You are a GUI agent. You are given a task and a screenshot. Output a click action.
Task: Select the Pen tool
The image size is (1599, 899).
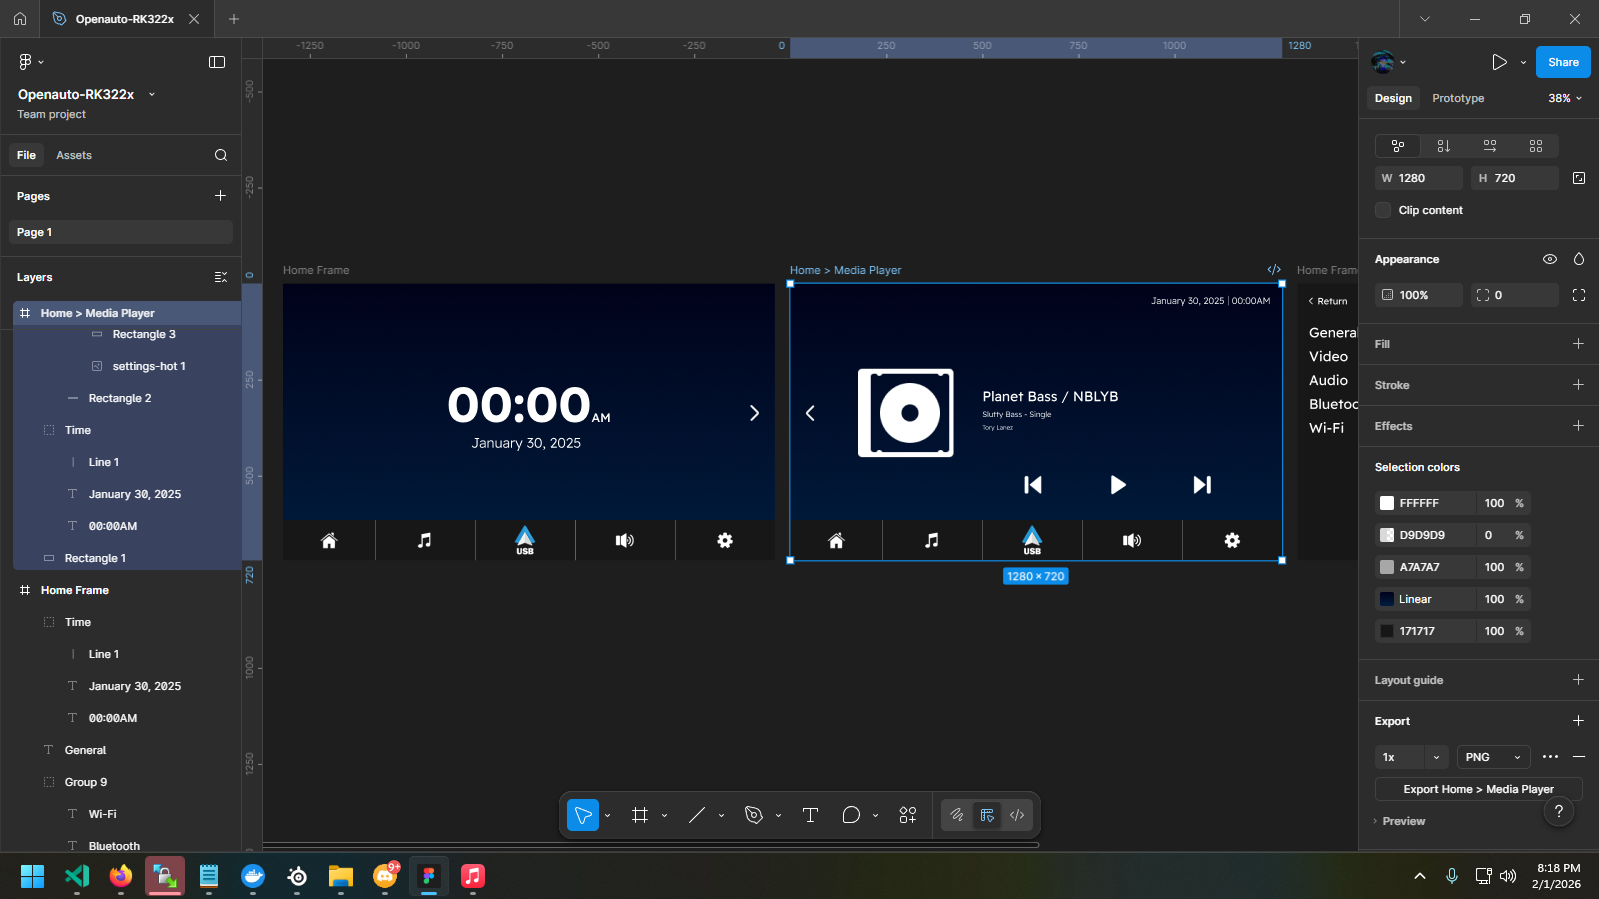(754, 815)
